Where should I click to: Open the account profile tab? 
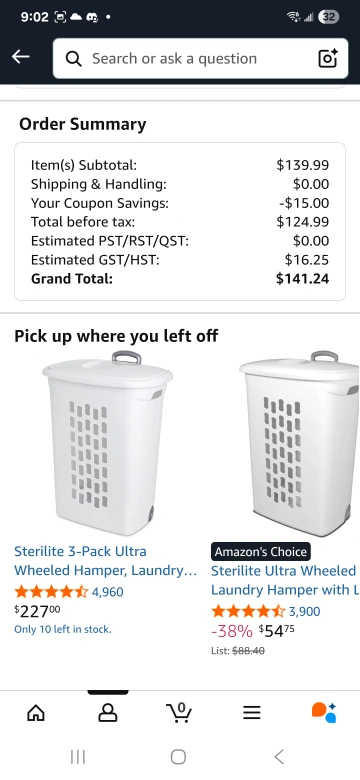(108, 713)
